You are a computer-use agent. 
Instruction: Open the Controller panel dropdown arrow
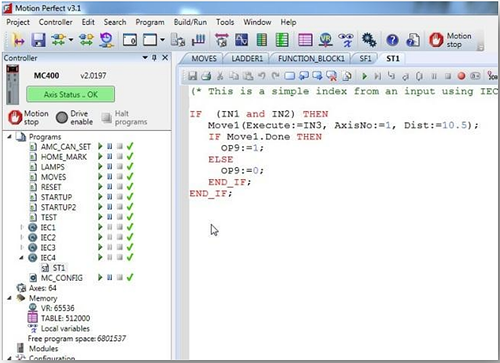click(x=145, y=58)
